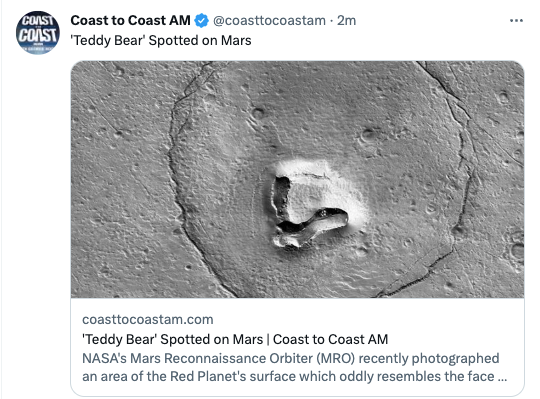Click the 2m tweet timestamp
Viewport: 540px width, 399px height.
346,21
